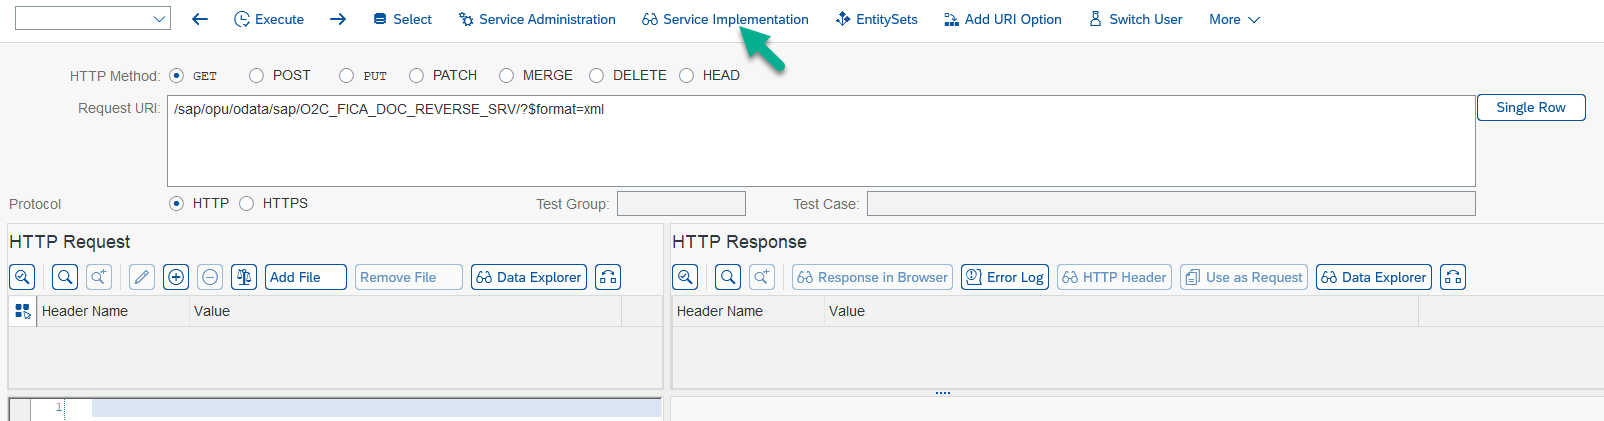Click the Single Row button
This screenshot has height=421, width=1604.
1531,108
